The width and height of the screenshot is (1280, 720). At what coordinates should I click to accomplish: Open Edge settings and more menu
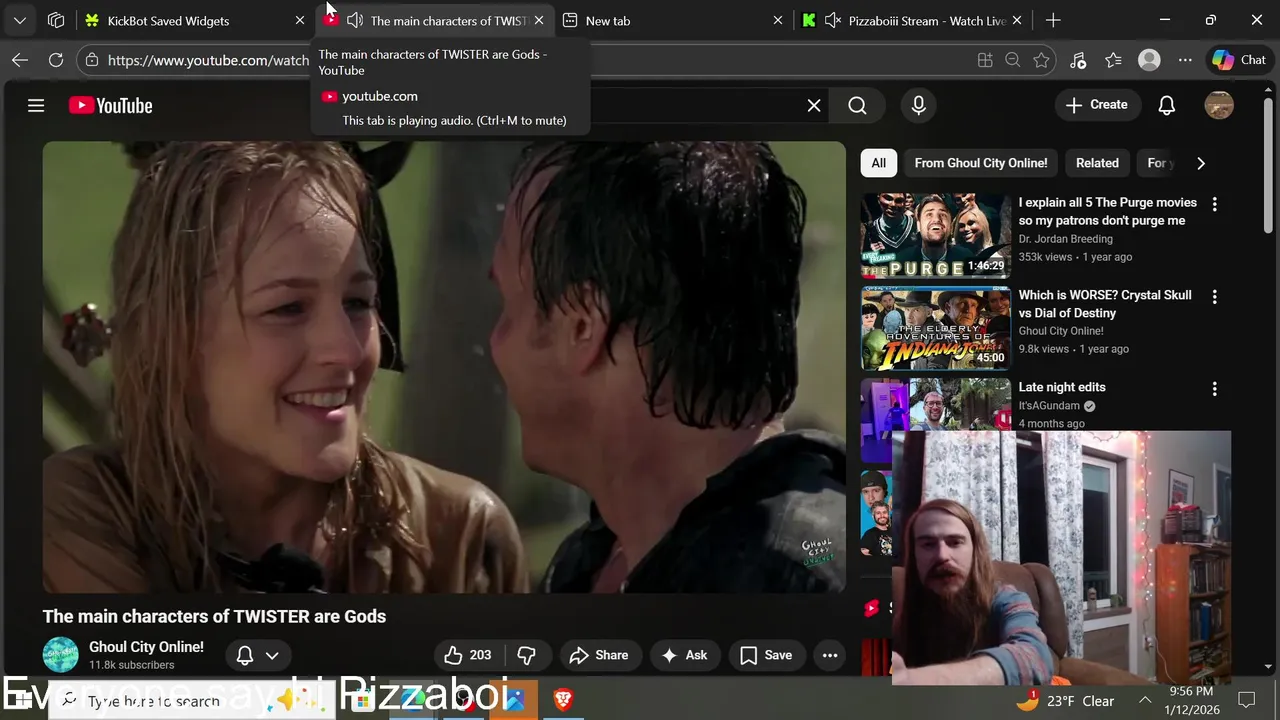tap(1185, 60)
